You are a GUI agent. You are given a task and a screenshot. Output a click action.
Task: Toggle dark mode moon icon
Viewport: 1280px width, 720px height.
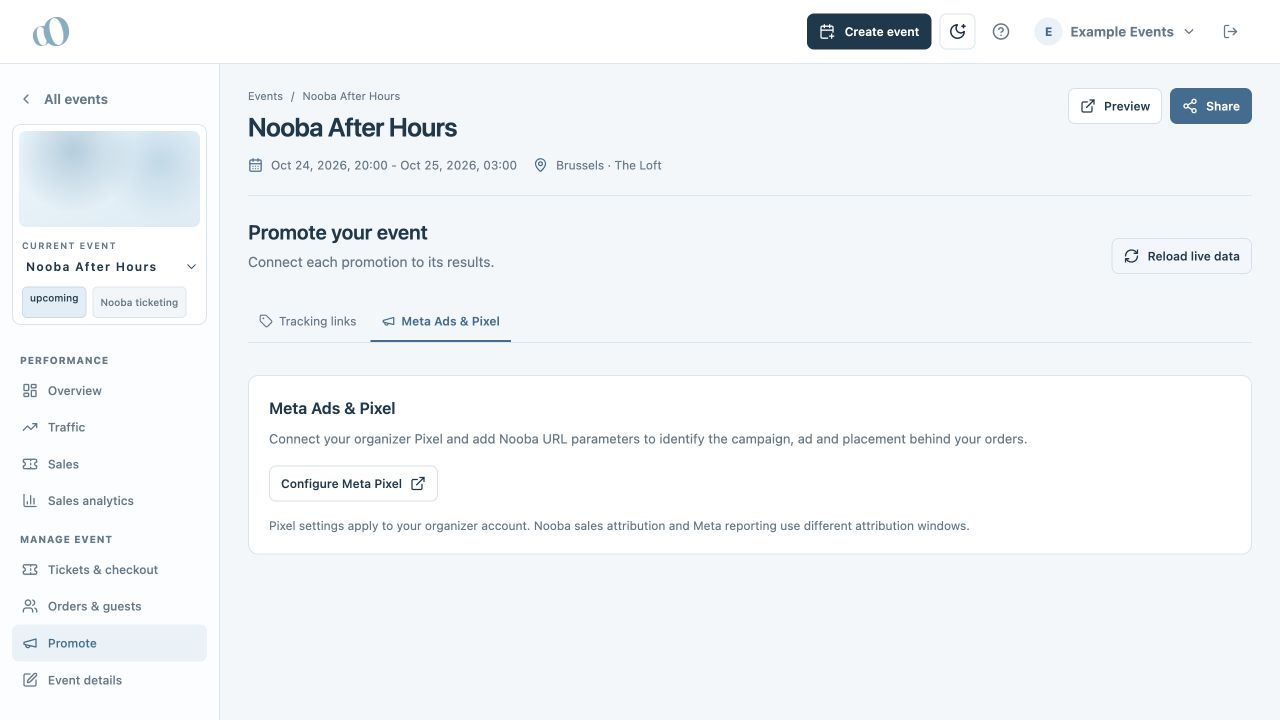957,32
